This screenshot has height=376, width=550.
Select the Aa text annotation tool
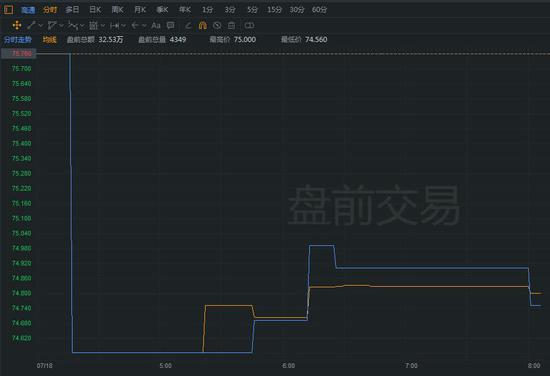(x=156, y=25)
